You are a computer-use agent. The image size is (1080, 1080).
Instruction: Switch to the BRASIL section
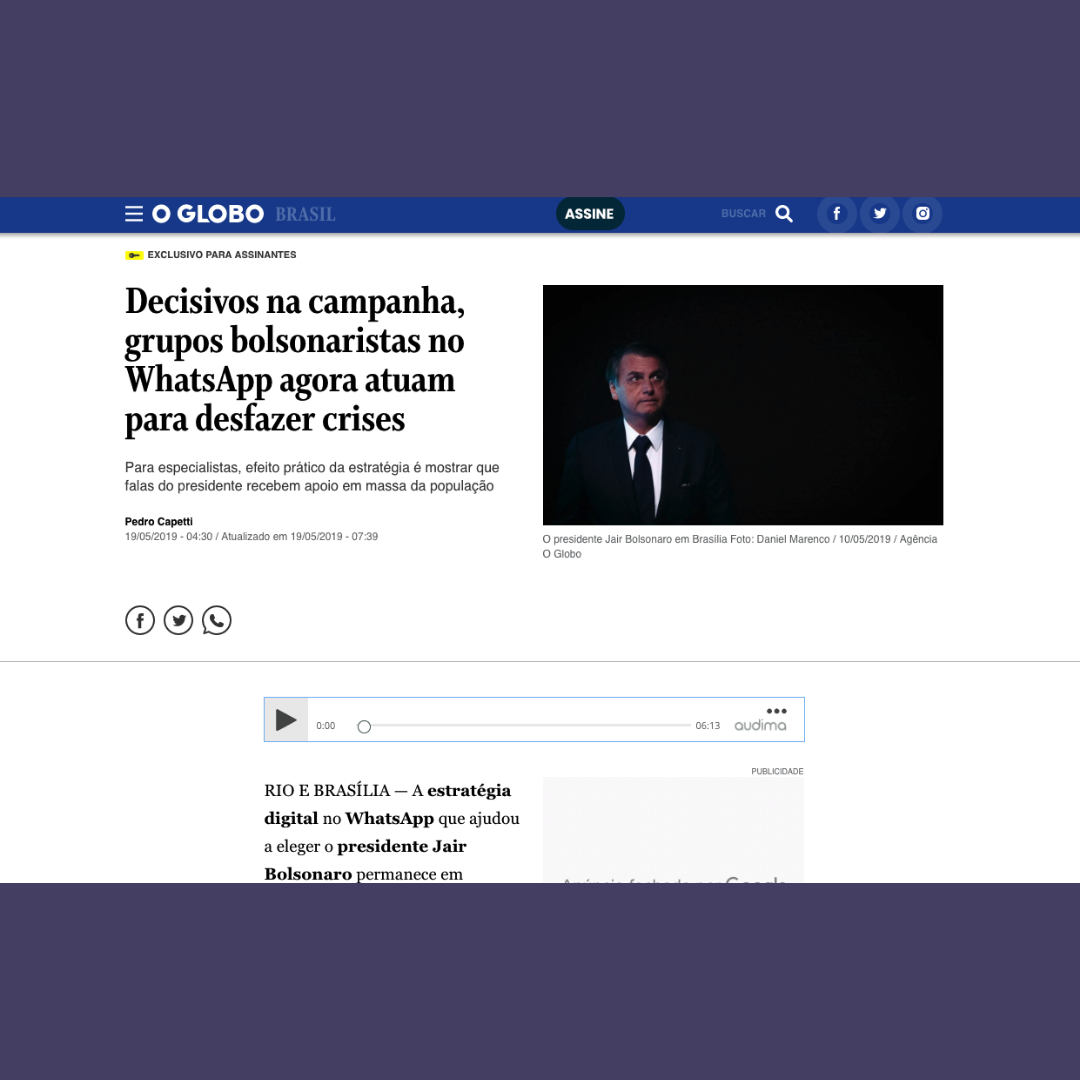coord(305,213)
